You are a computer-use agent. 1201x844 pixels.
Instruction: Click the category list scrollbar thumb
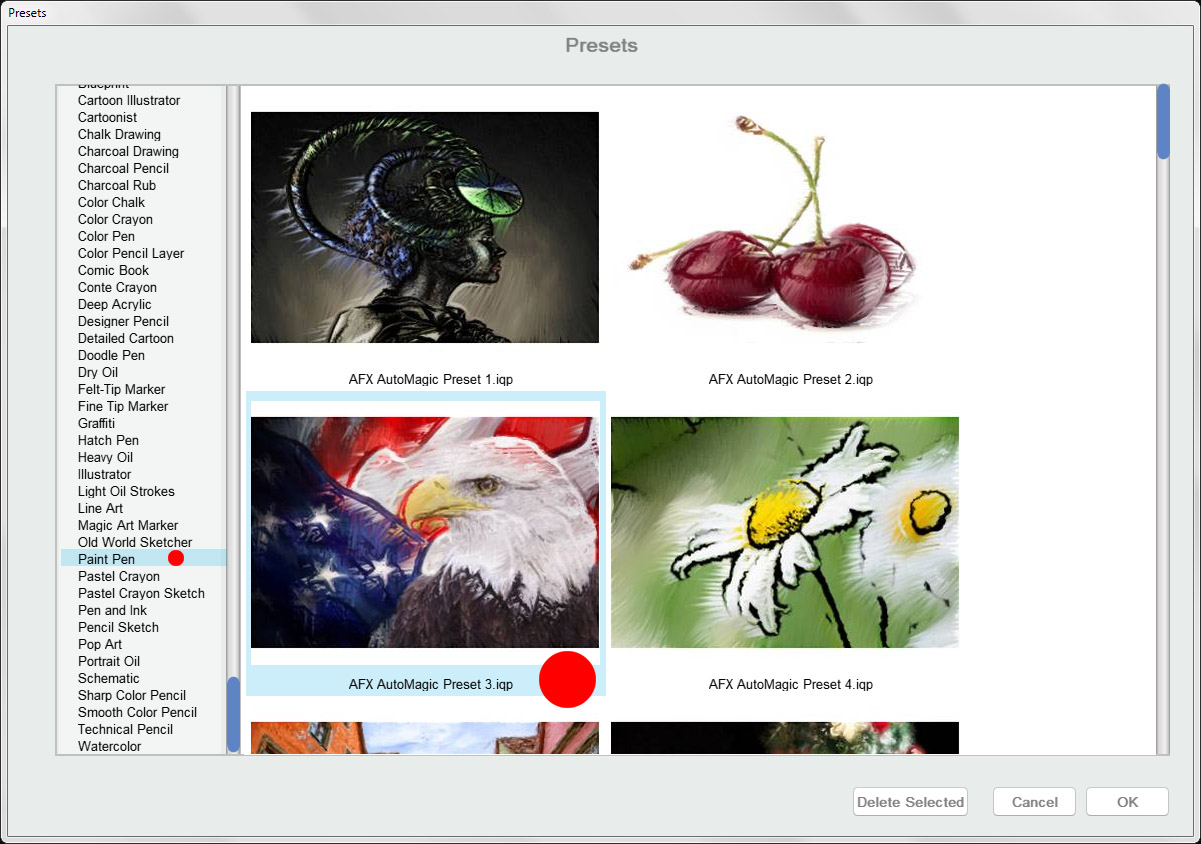[x=233, y=714]
